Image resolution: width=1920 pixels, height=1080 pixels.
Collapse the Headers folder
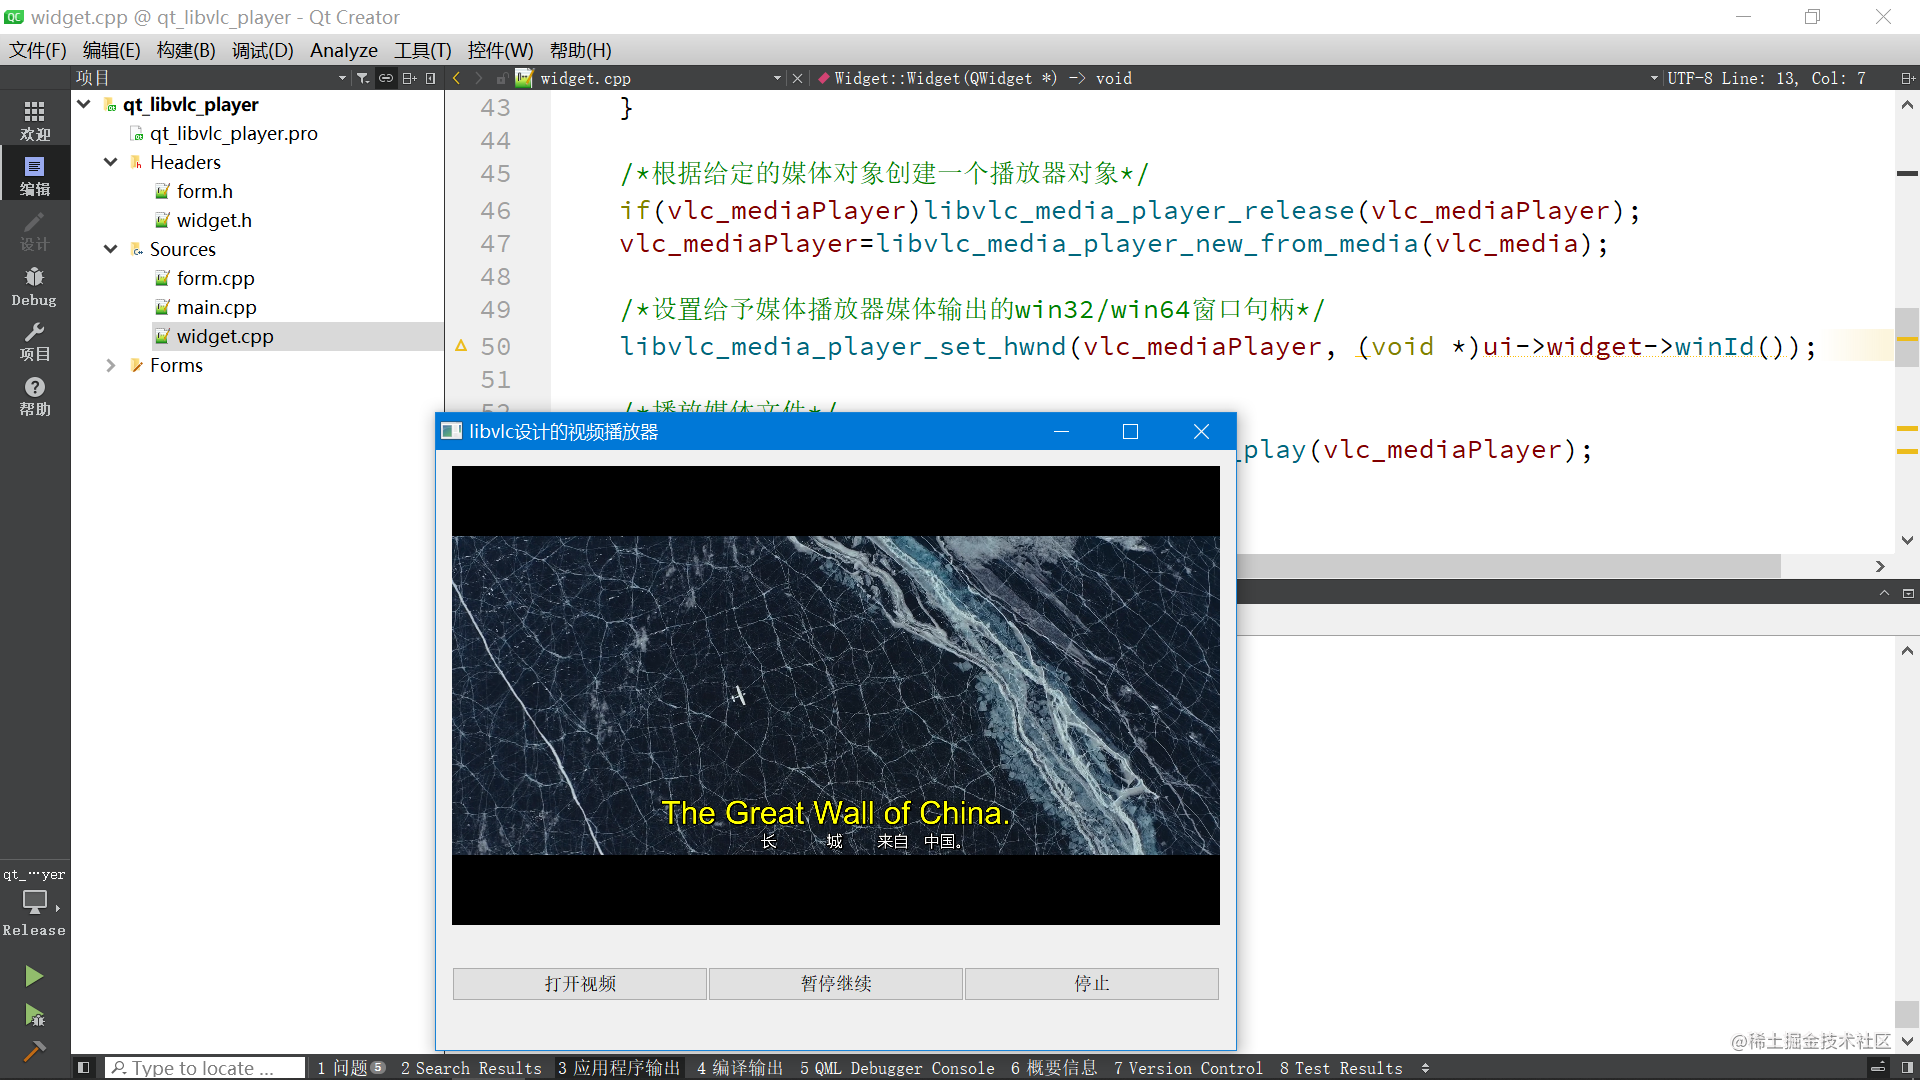[111, 162]
